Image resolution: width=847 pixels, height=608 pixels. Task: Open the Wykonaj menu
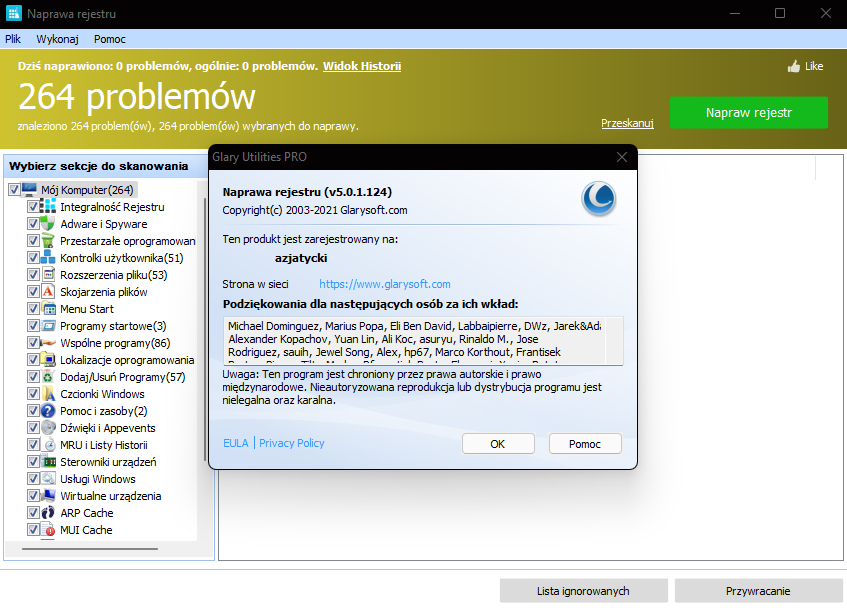[x=57, y=39]
